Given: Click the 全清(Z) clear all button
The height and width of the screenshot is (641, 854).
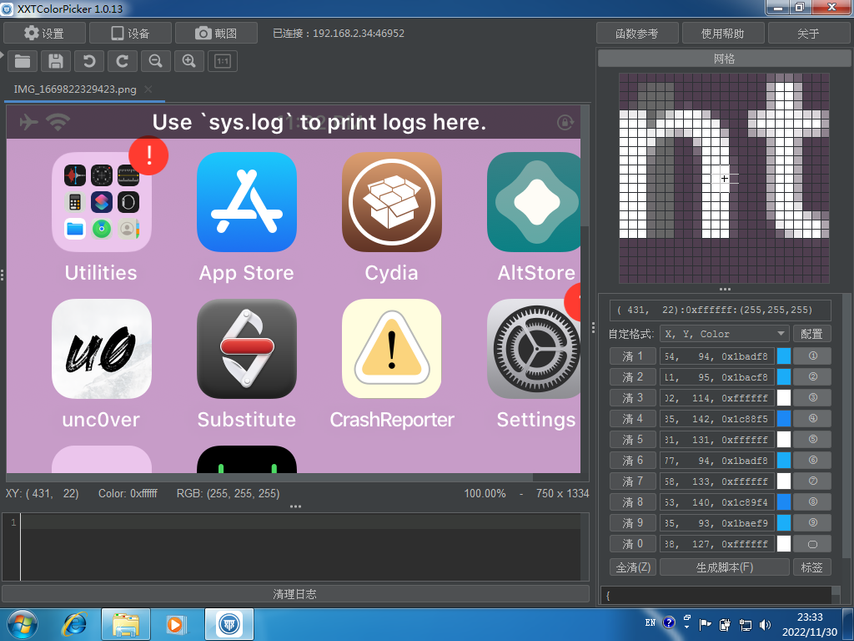Looking at the screenshot, I should [x=632, y=567].
